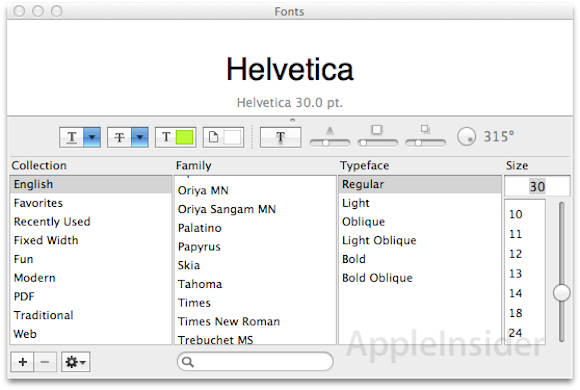Click the shadow blur slider
The height and width of the screenshot is (390, 580).
(377, 142)
